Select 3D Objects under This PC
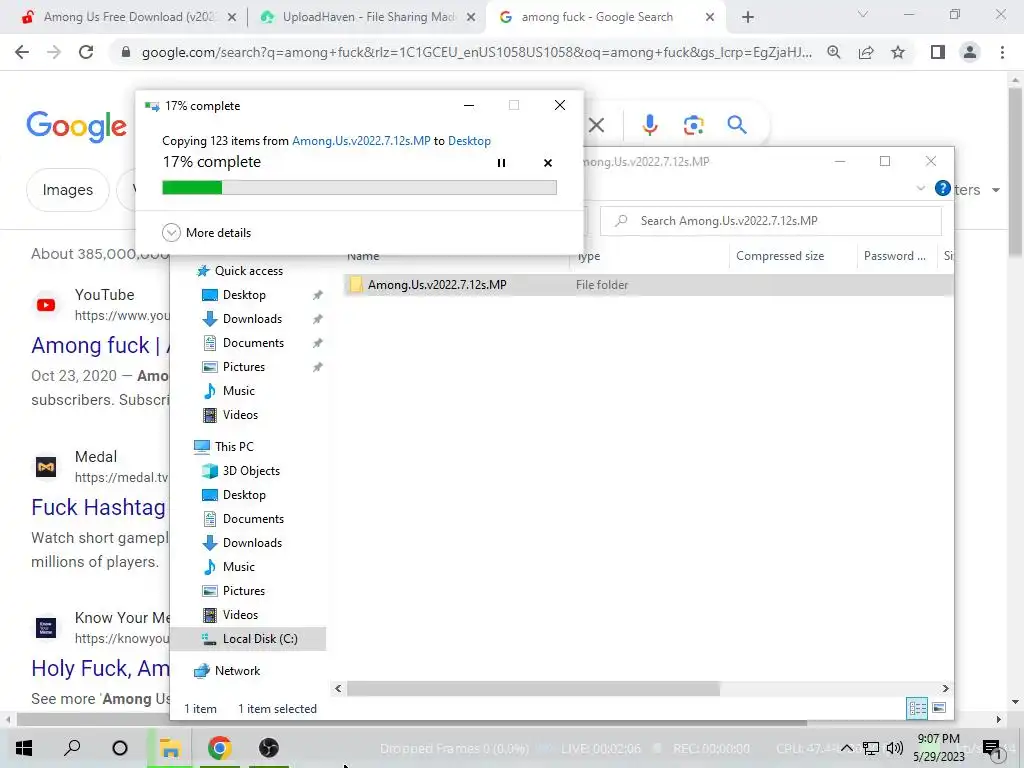This screenshot has height=768, width=1024. pos(251,471)
